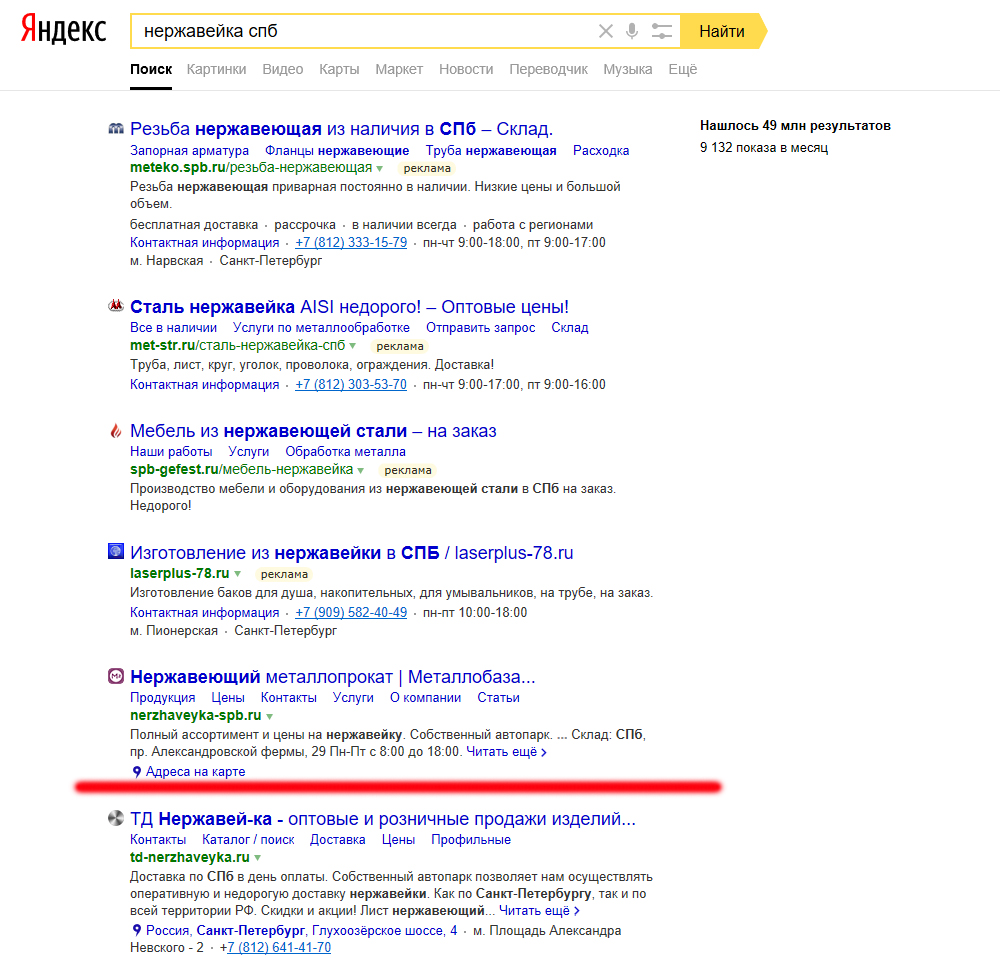Open the Статьи sitelink

point(498,698)
